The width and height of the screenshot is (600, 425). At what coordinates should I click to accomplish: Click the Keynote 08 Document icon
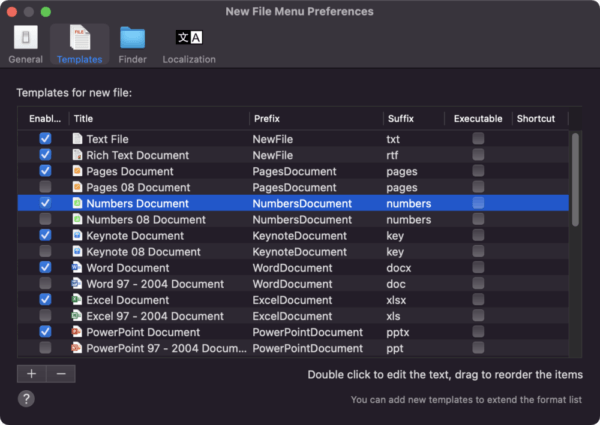(77, 251)
